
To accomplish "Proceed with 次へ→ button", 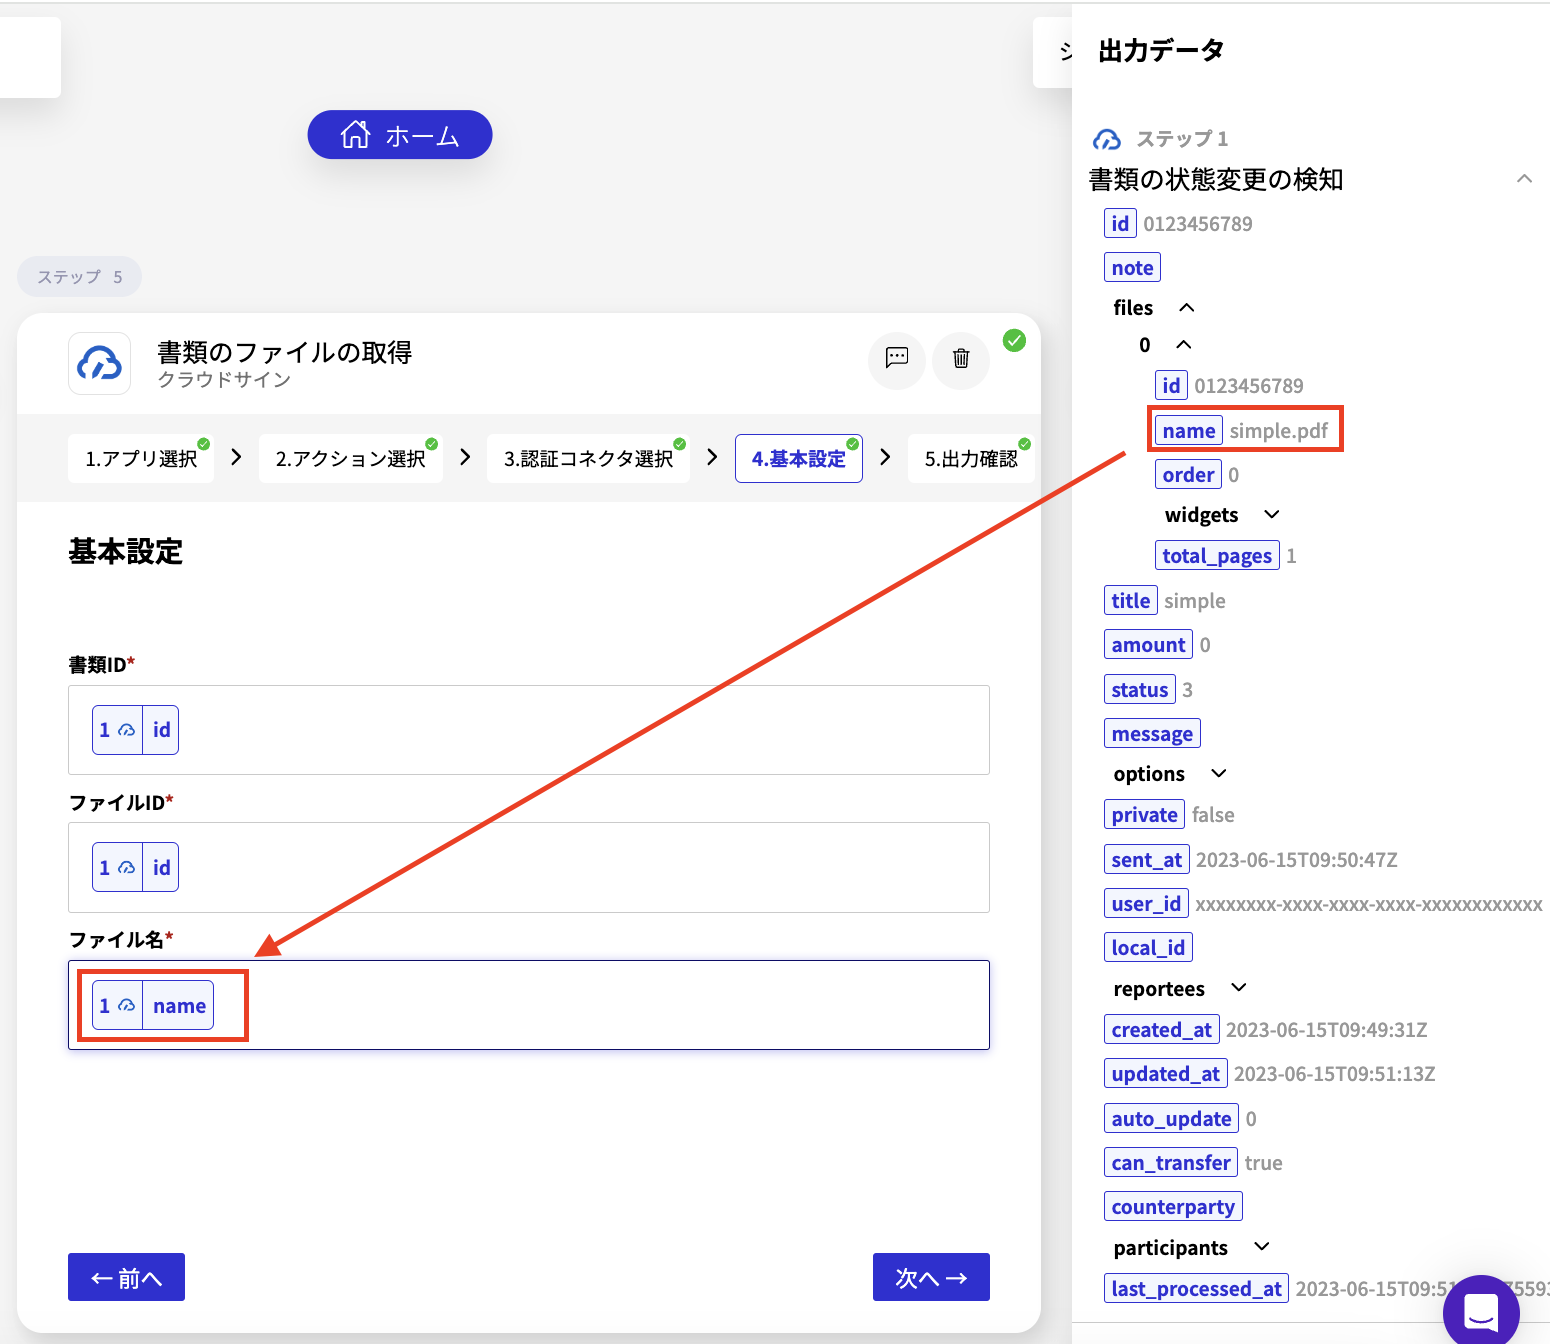I will pyautogui.click(x=931, y=1277).
